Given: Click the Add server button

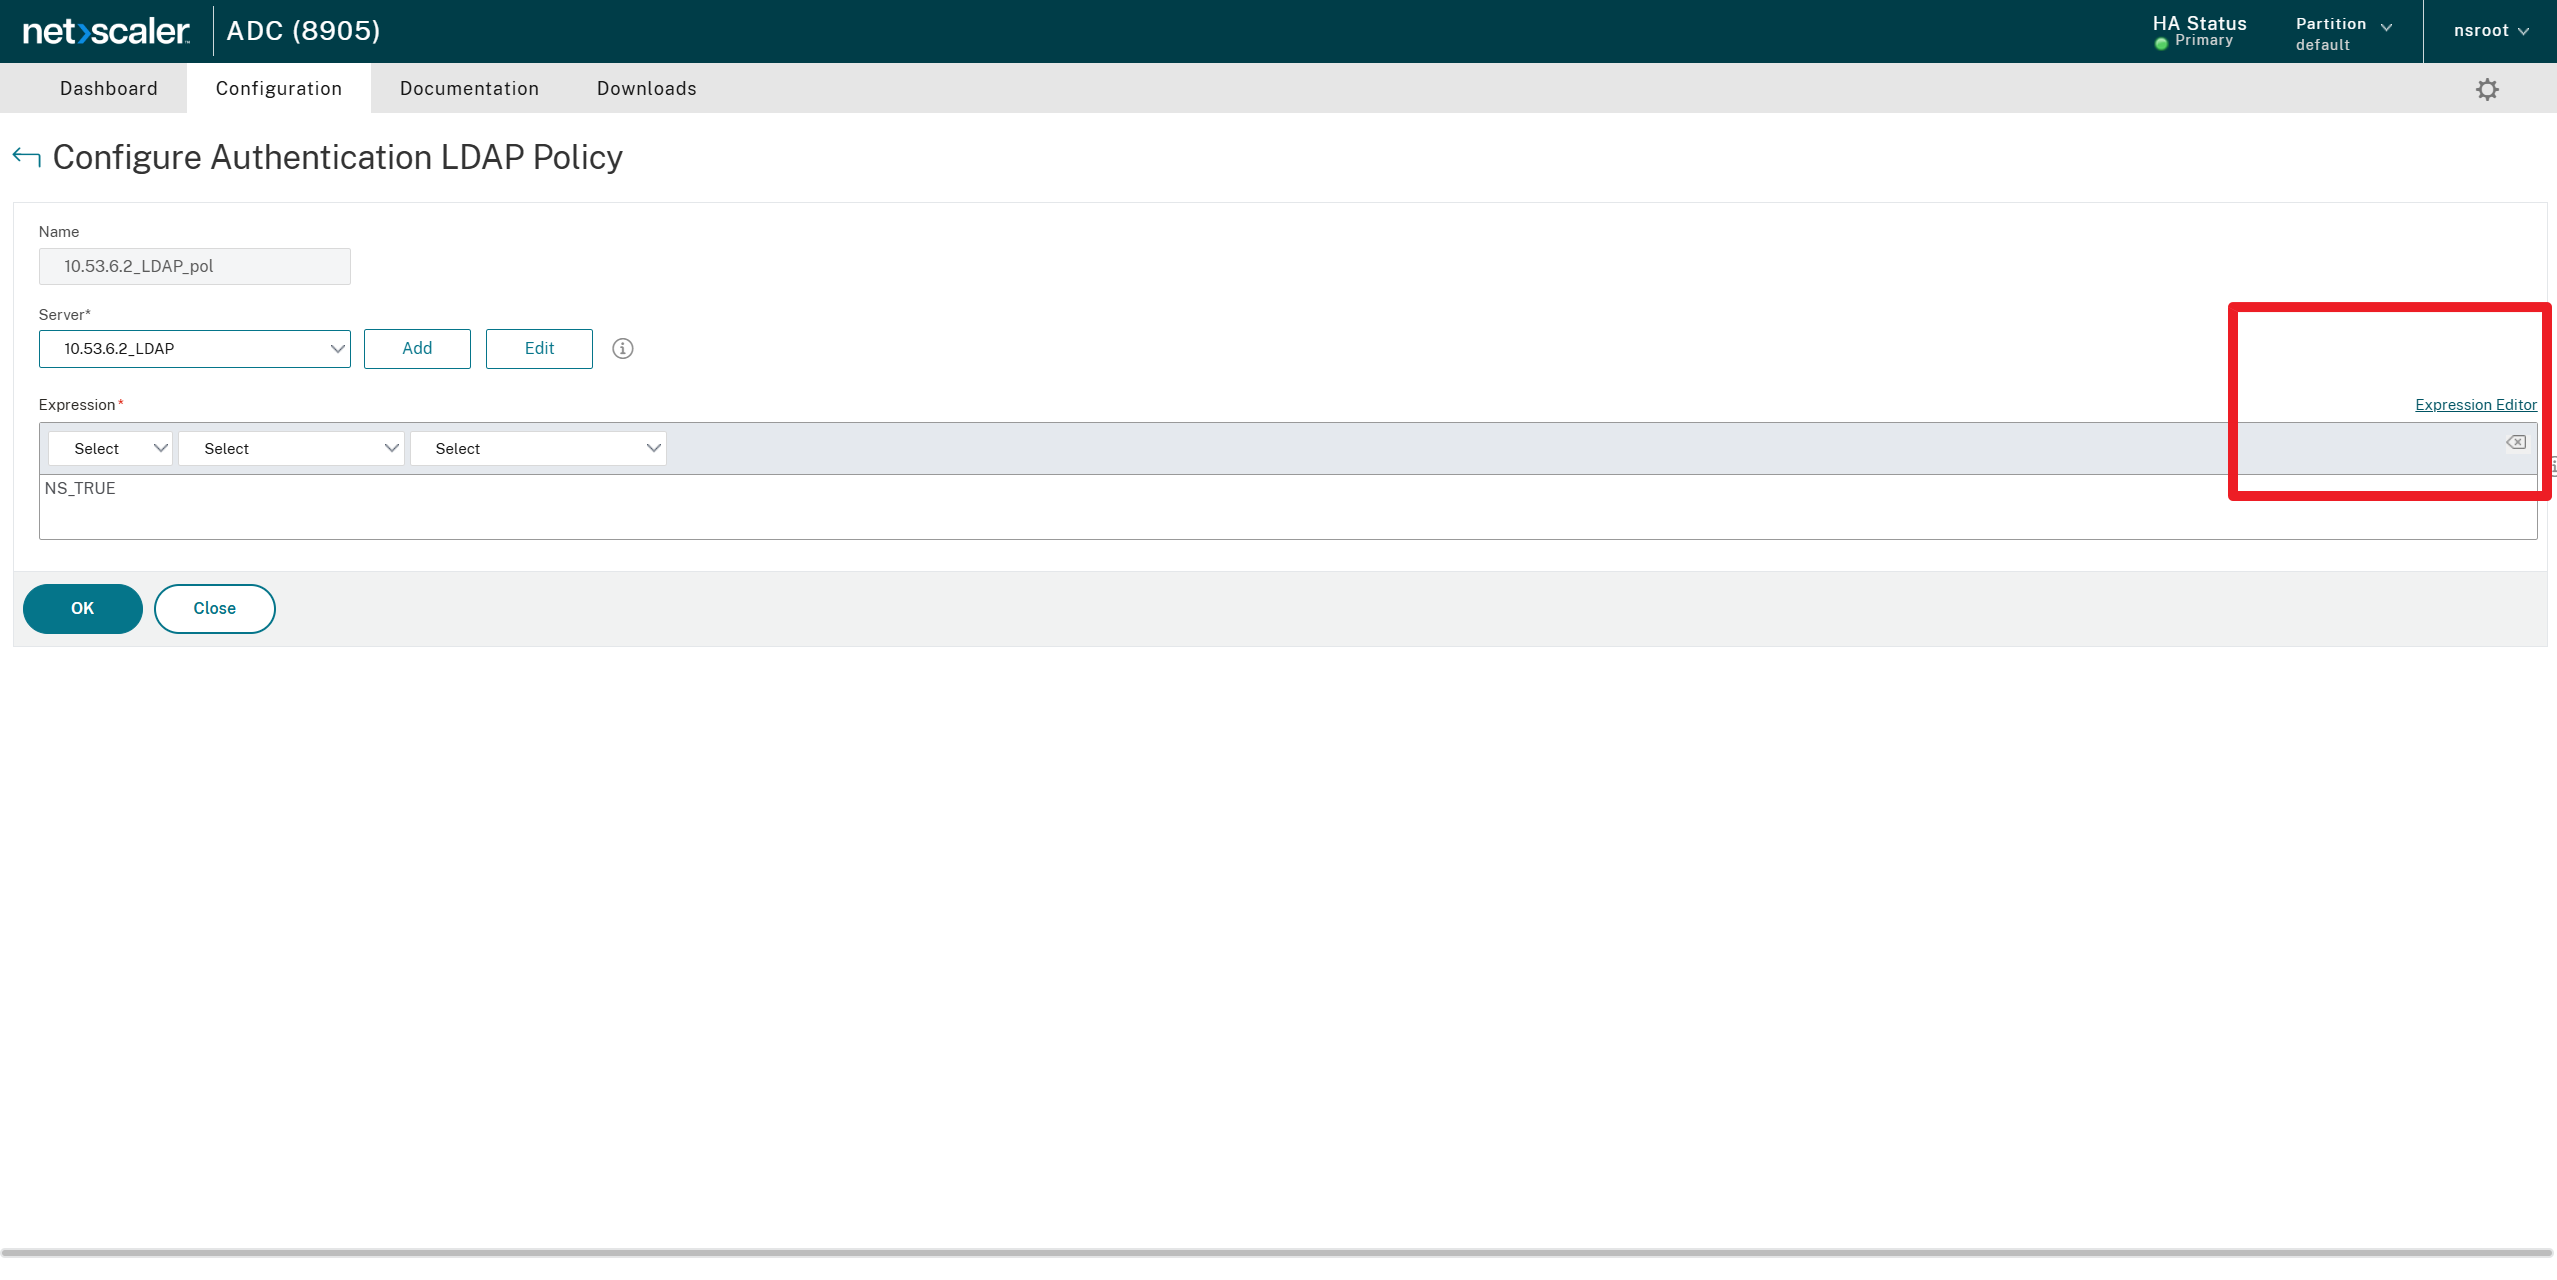Looking at the screenshot, I should 417,349.
